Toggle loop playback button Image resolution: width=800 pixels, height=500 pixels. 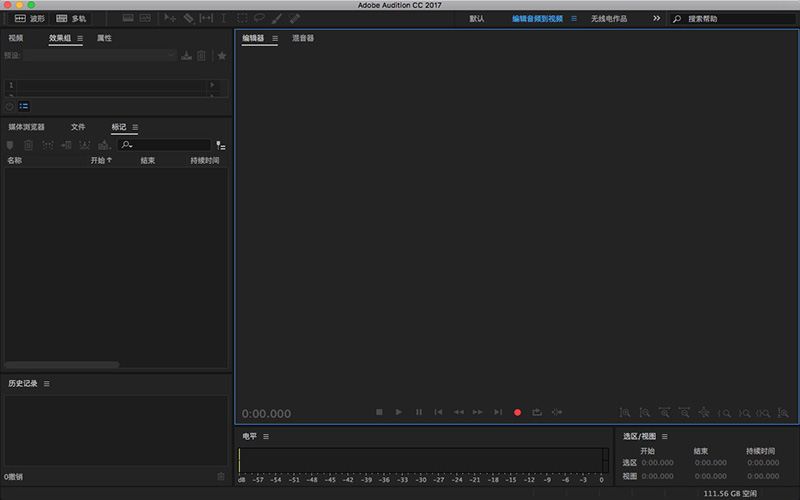tap(537, 412)
